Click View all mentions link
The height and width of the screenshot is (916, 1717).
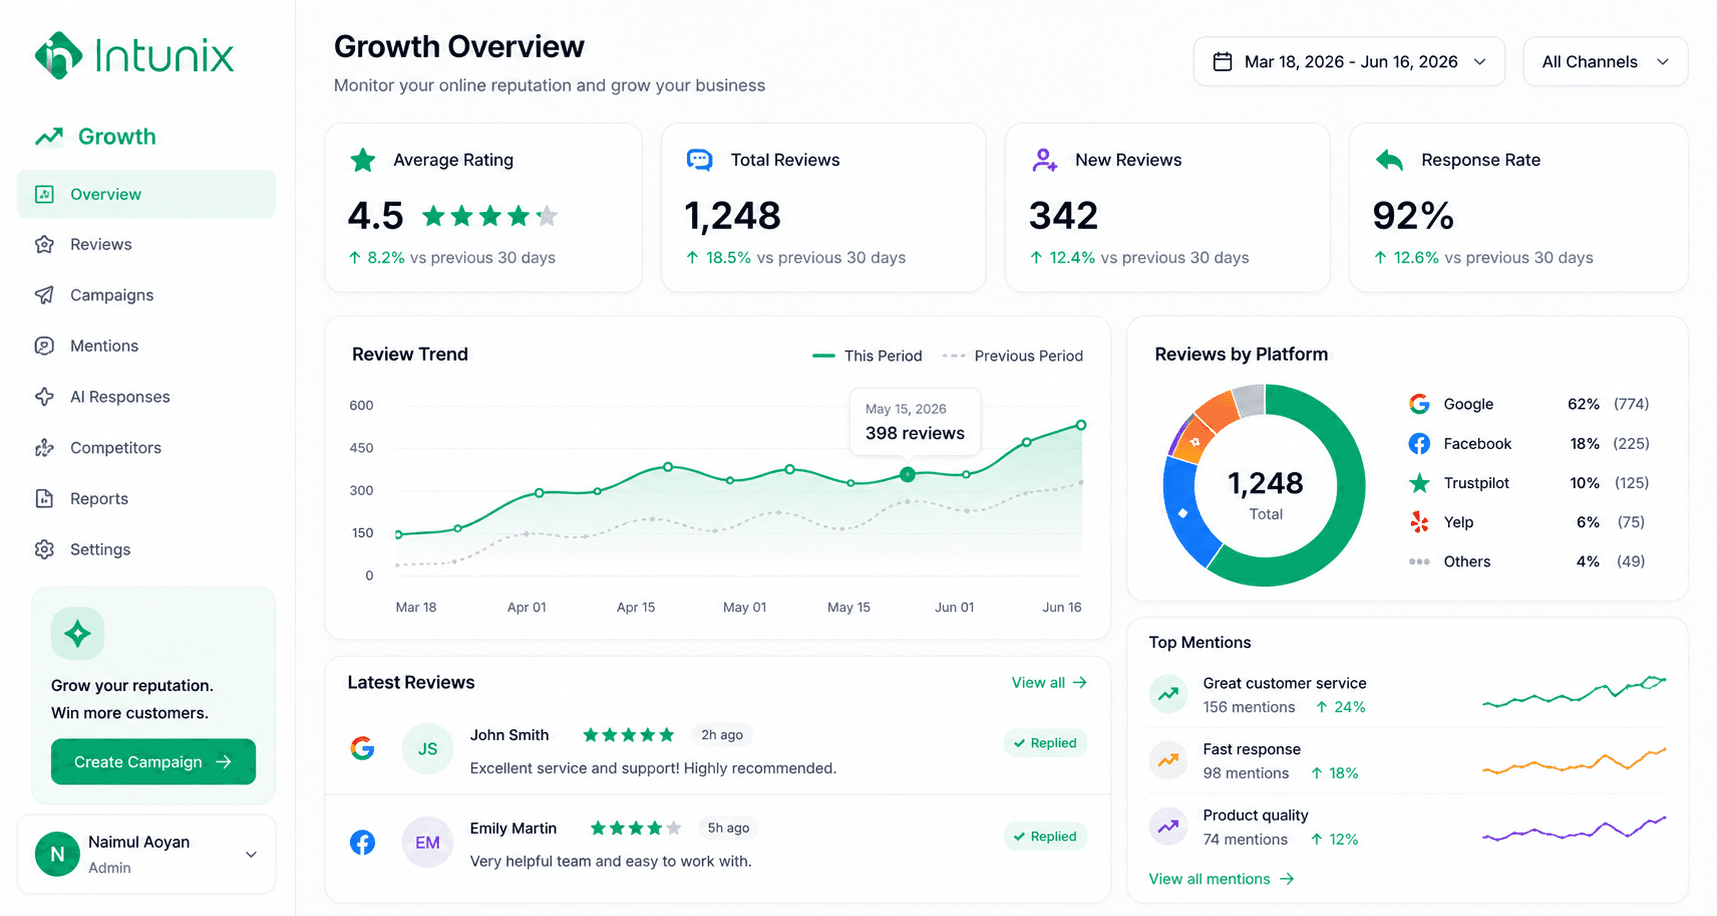(x=1221, y=879)
